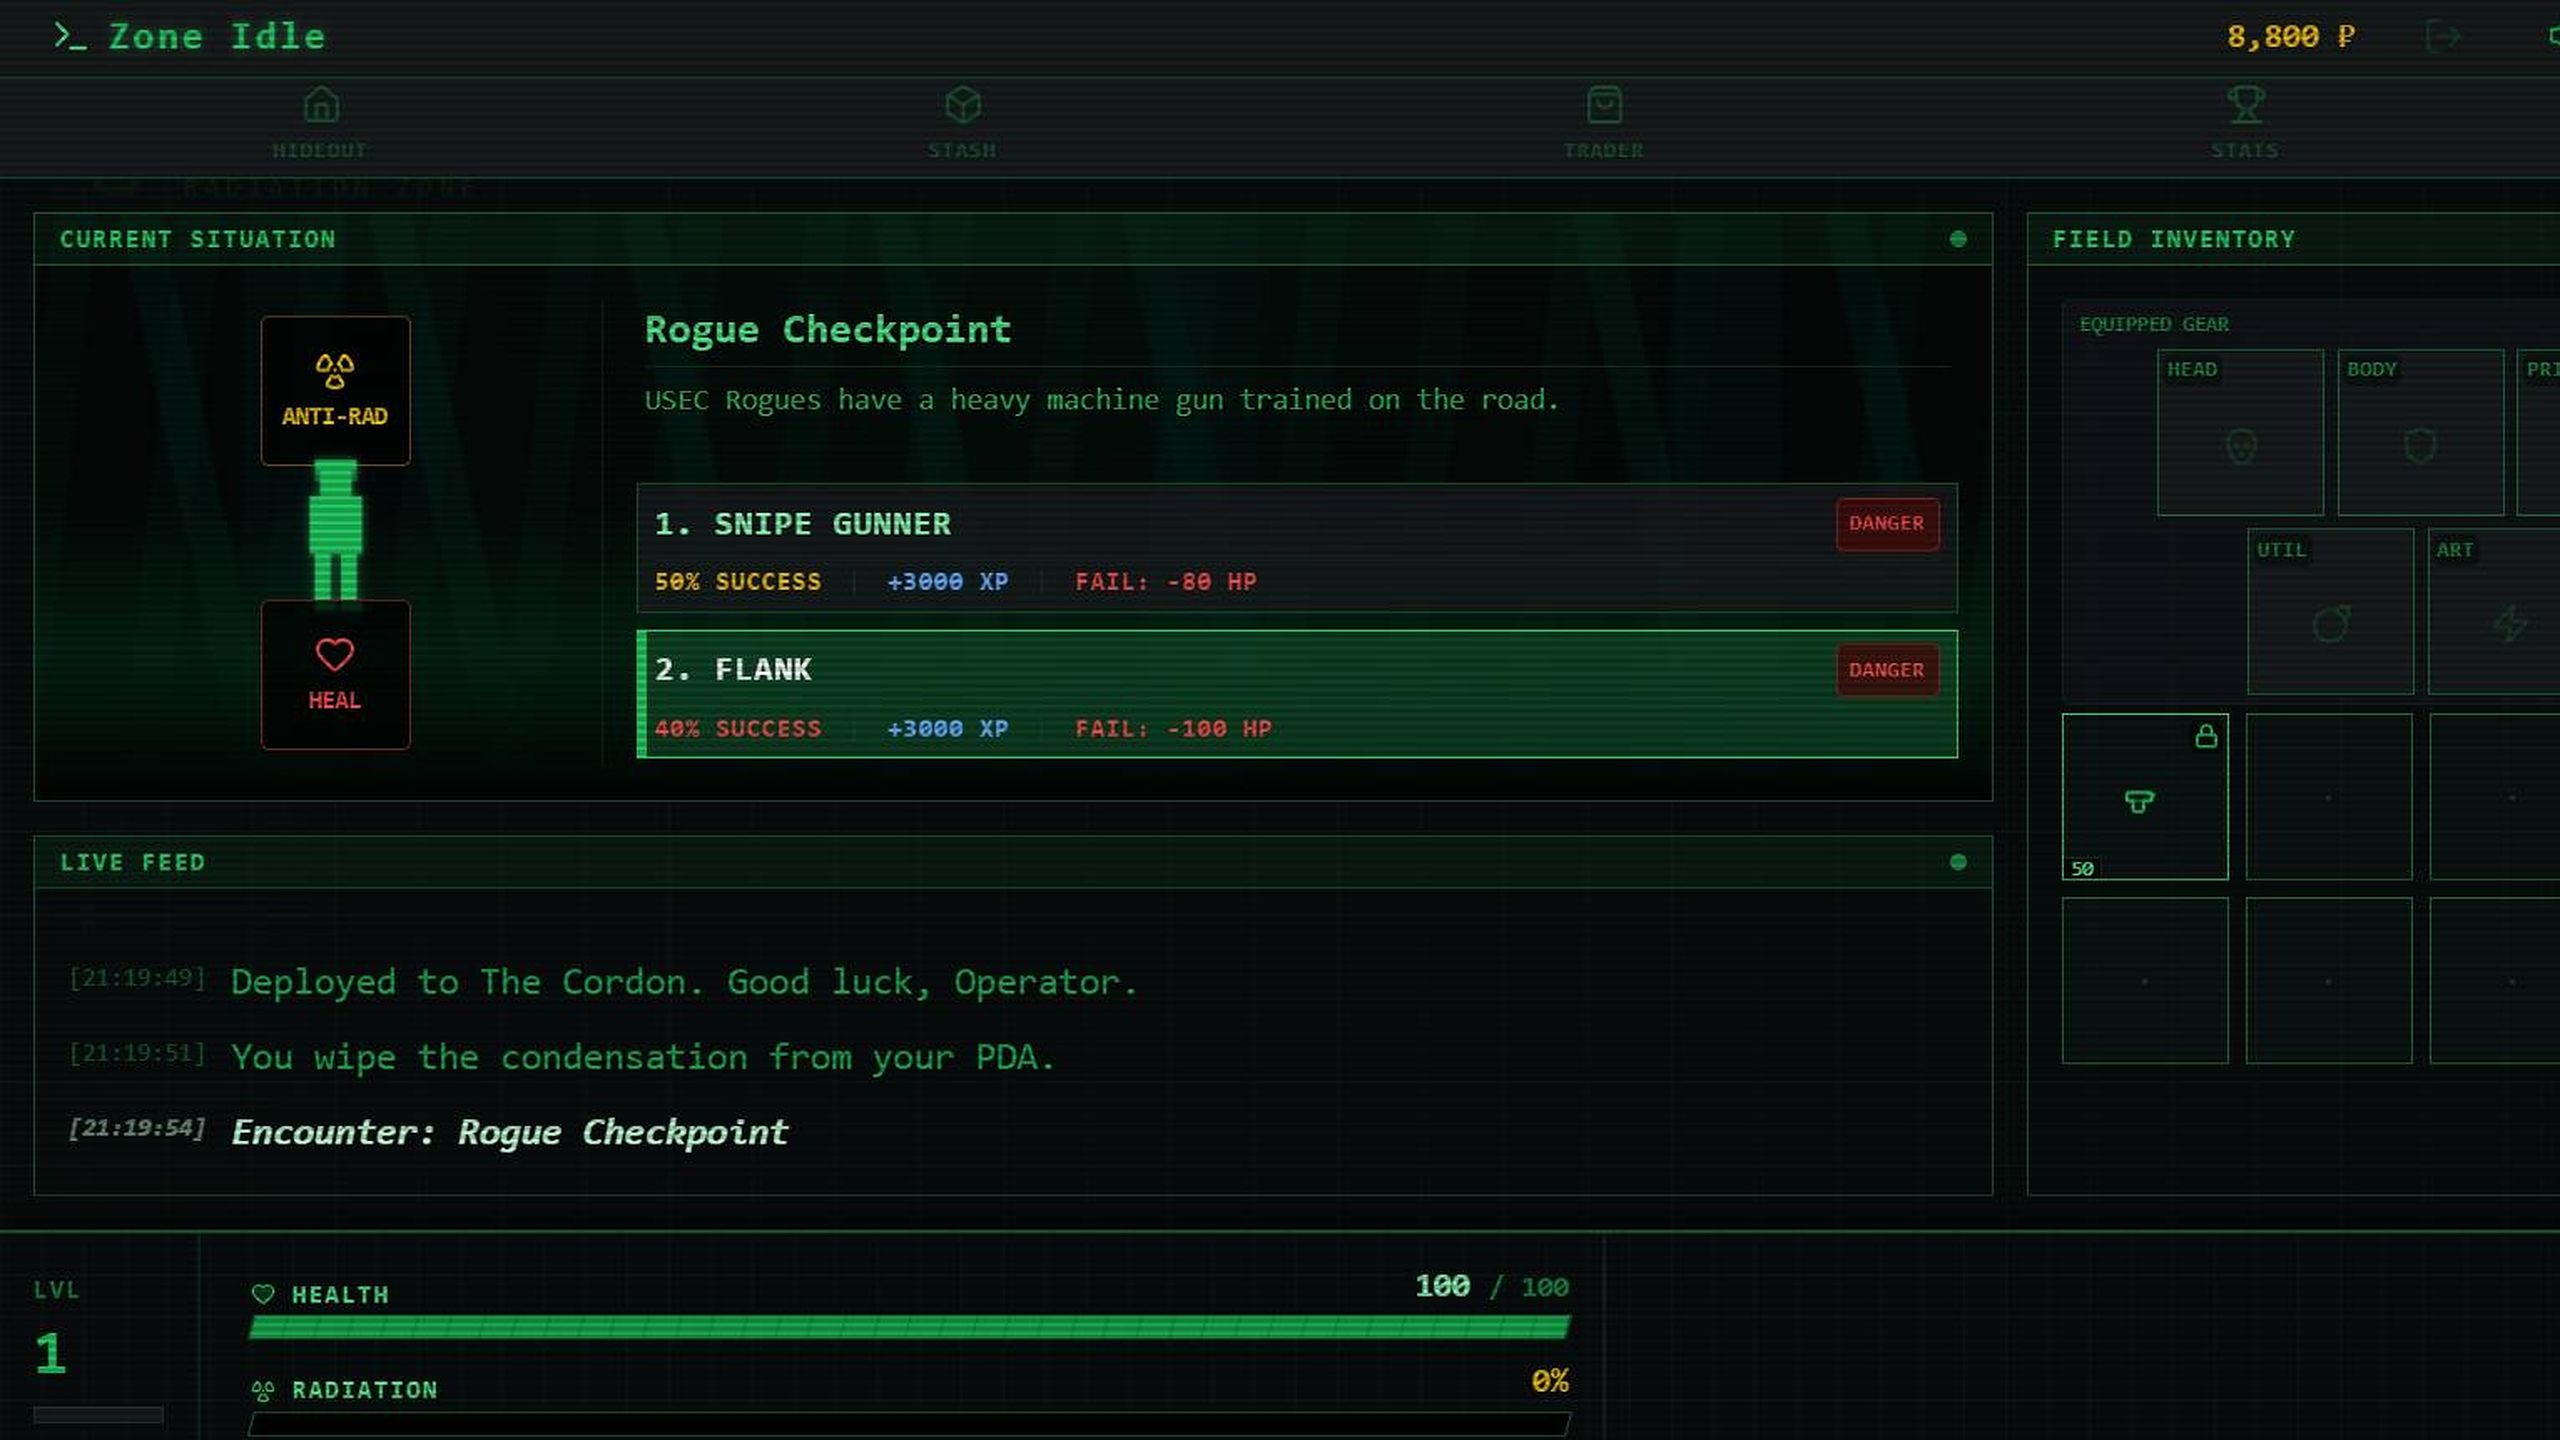Click the Danger badge on Flank
The height and width of the screenshot is (1440, 2560).
pyautogui.click(x=1887, y=670)
